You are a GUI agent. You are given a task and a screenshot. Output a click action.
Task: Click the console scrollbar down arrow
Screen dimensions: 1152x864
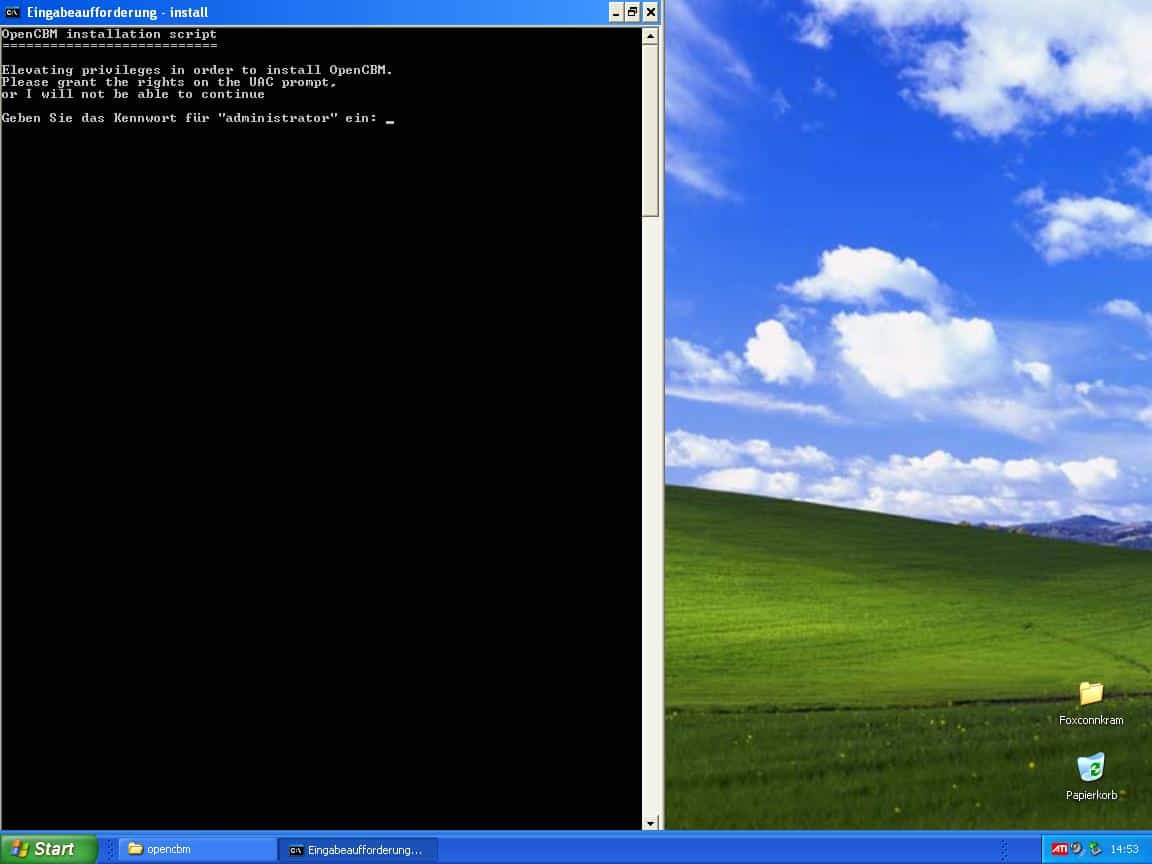(650, 823)
